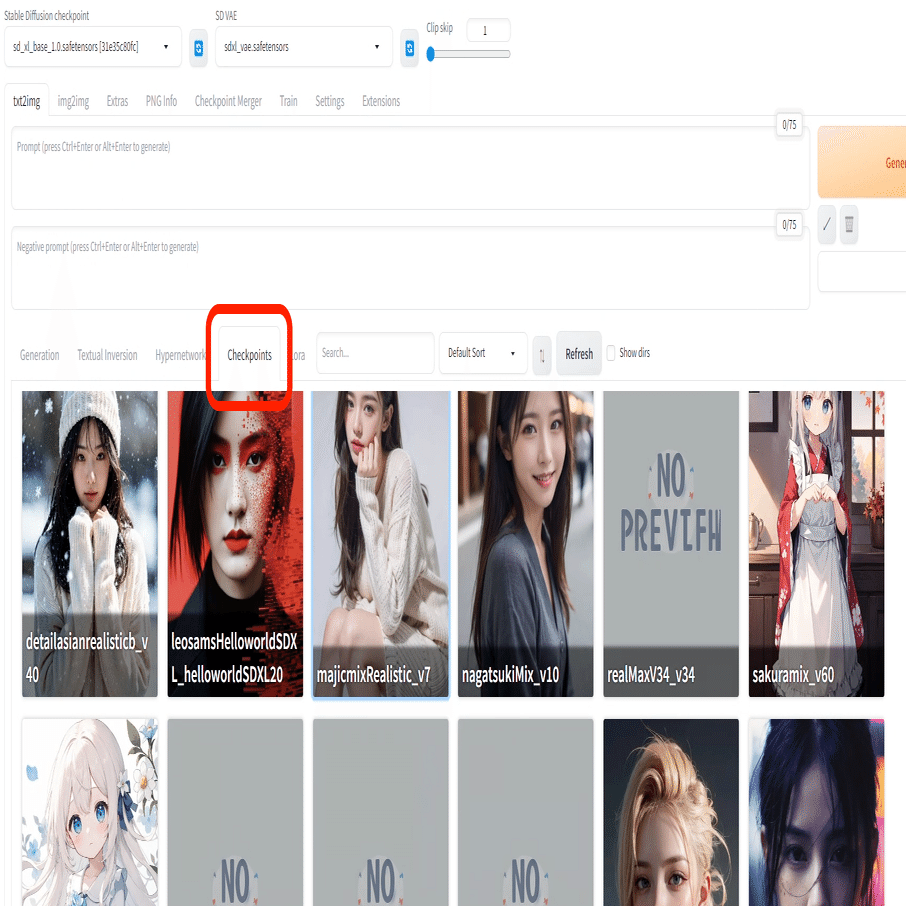
Task: Select the Generation sub-tab
Action: coord(39,355)
